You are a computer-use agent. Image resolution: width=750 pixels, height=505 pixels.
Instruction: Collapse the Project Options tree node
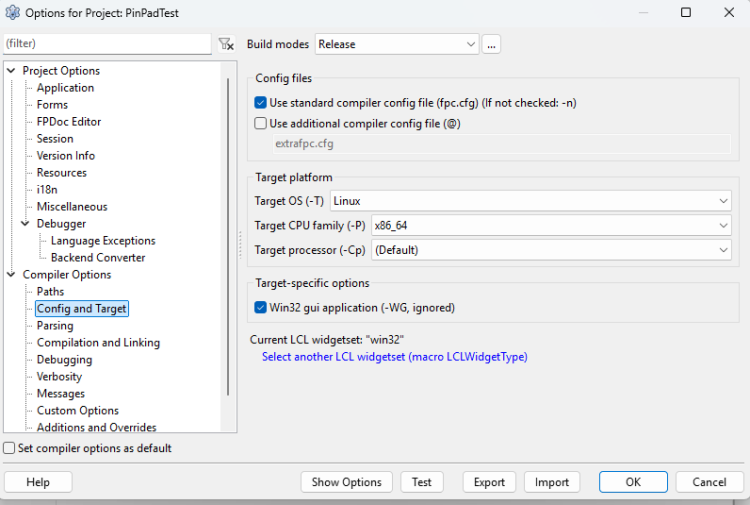[11, 71]
